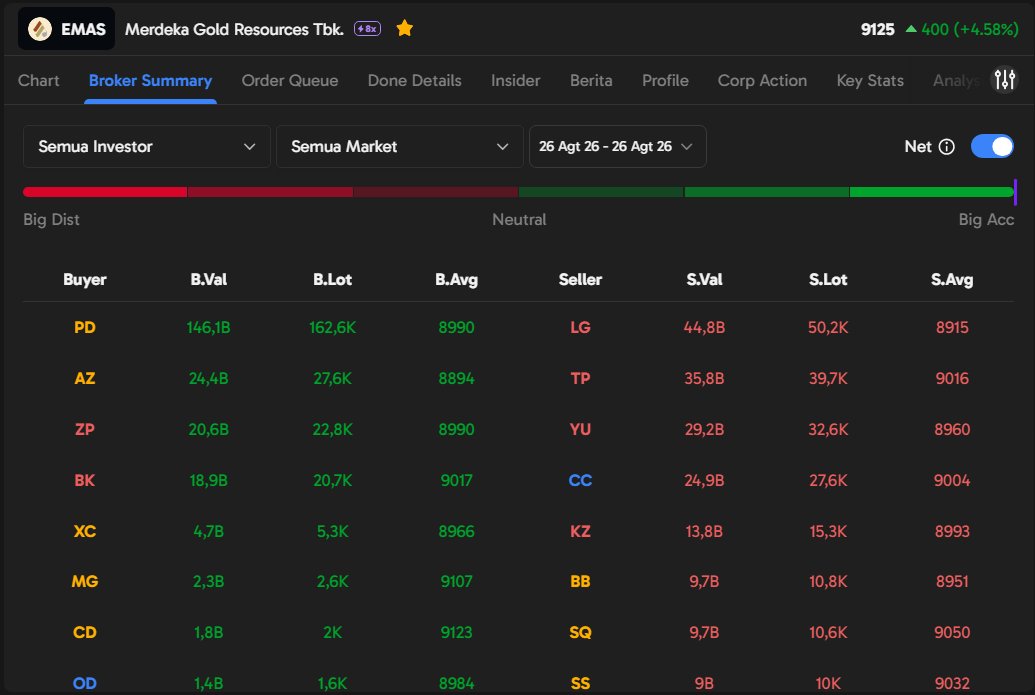
Task: View the Corp Action tab
Action: click(x=762, y=81)
